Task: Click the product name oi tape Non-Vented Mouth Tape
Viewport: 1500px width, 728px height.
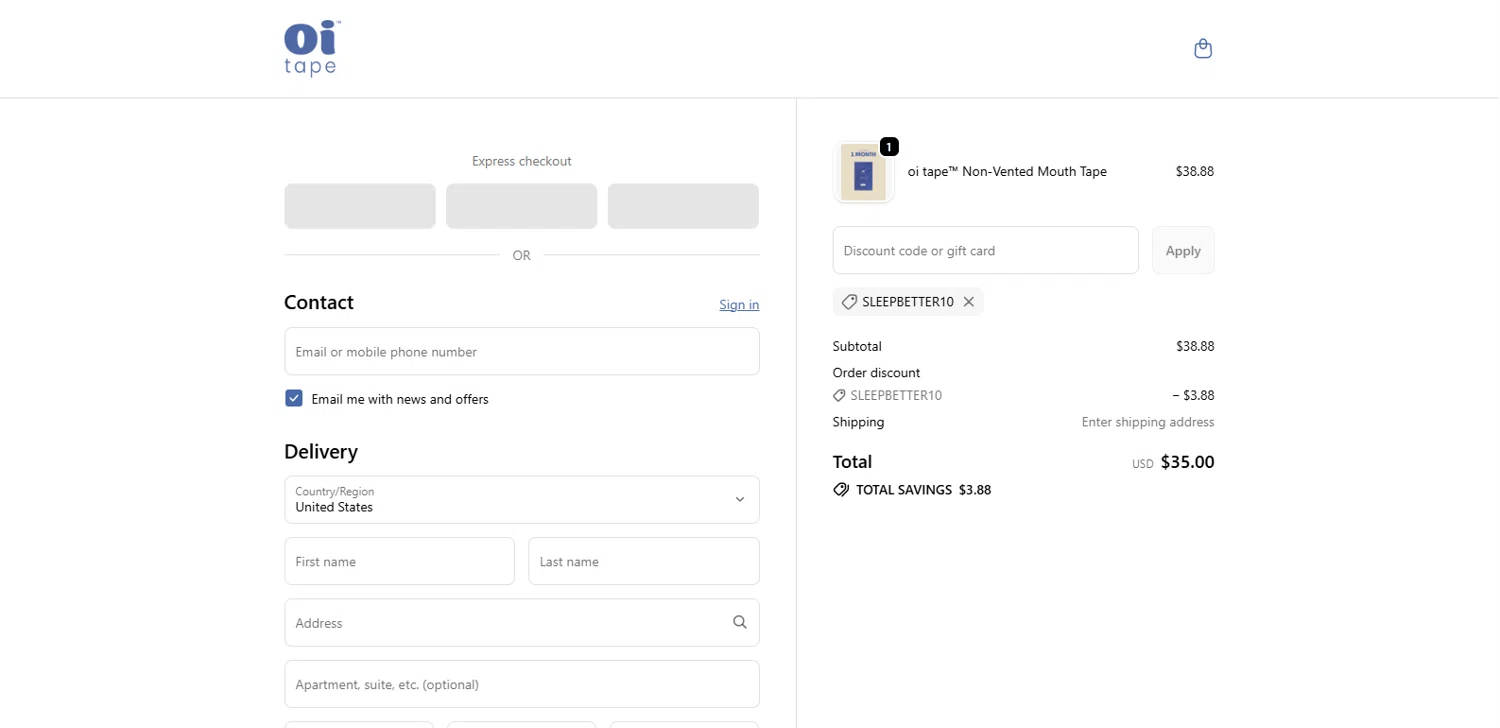Action: pyautogui.click(x=1007, y=172)
